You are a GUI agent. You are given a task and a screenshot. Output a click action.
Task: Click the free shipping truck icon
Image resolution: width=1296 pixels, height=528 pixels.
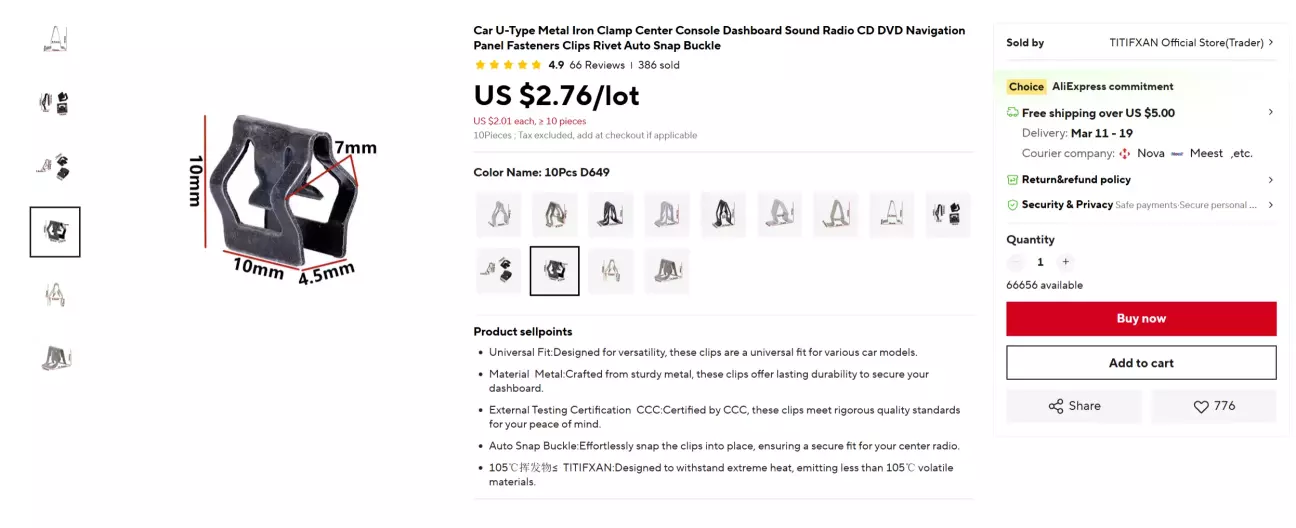click(x=1013, y=113)
